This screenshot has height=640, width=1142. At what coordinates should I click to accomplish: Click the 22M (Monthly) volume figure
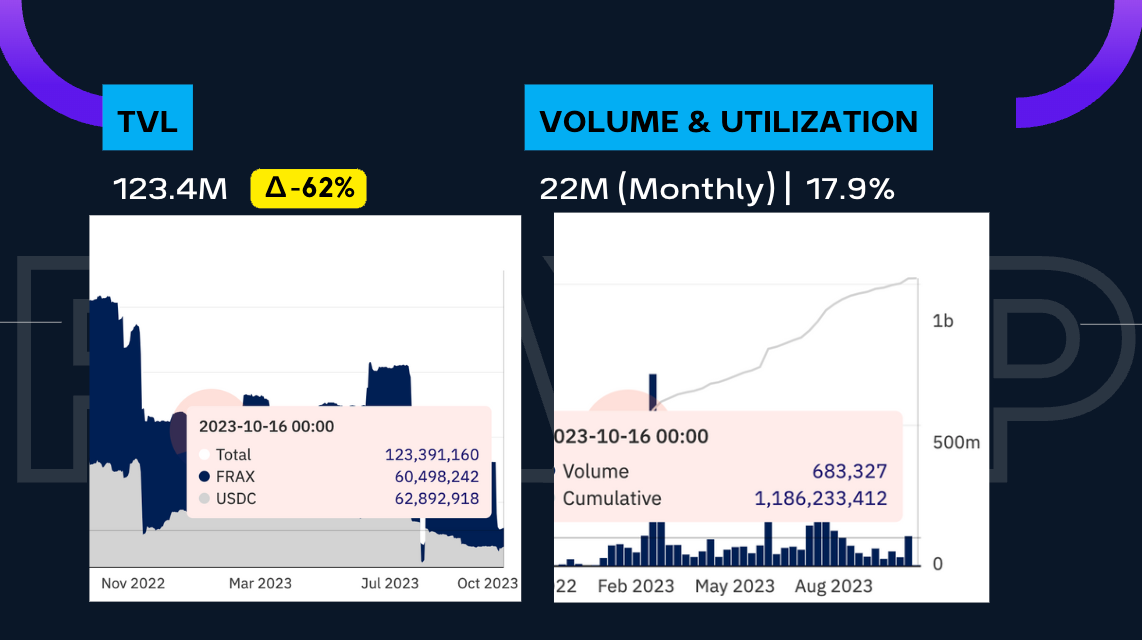coord(657,188)
